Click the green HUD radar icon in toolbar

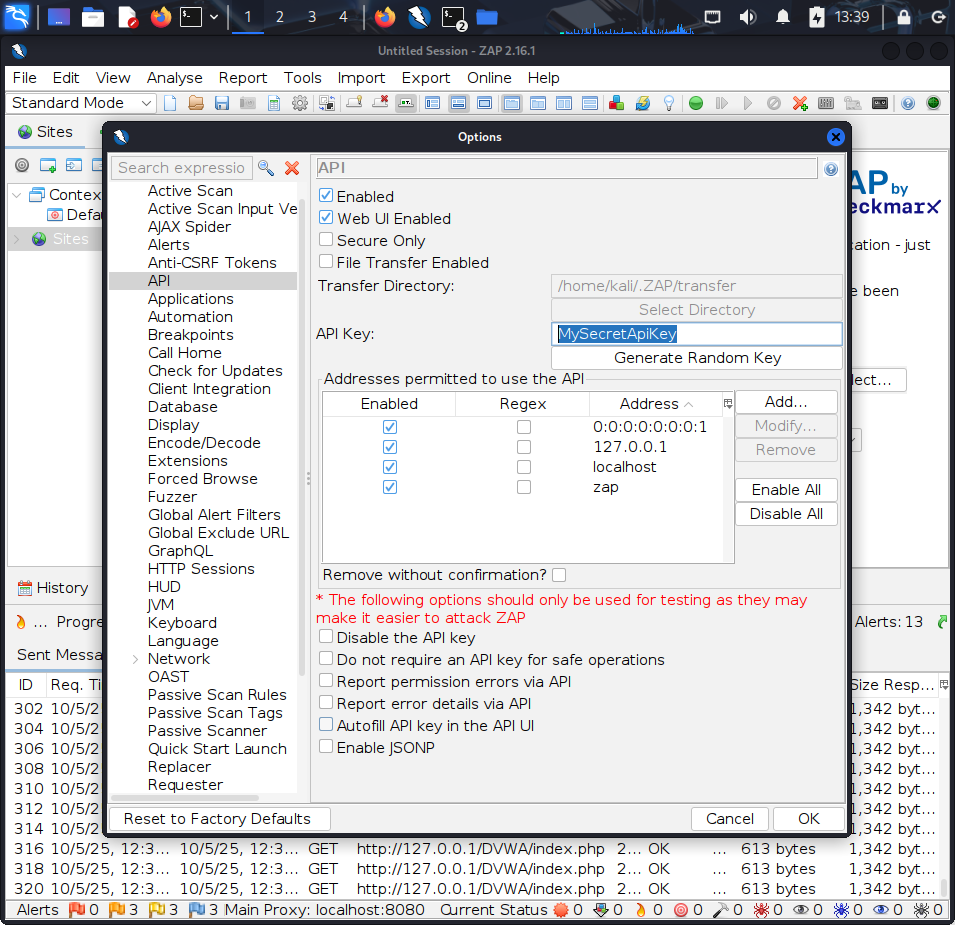933,103
